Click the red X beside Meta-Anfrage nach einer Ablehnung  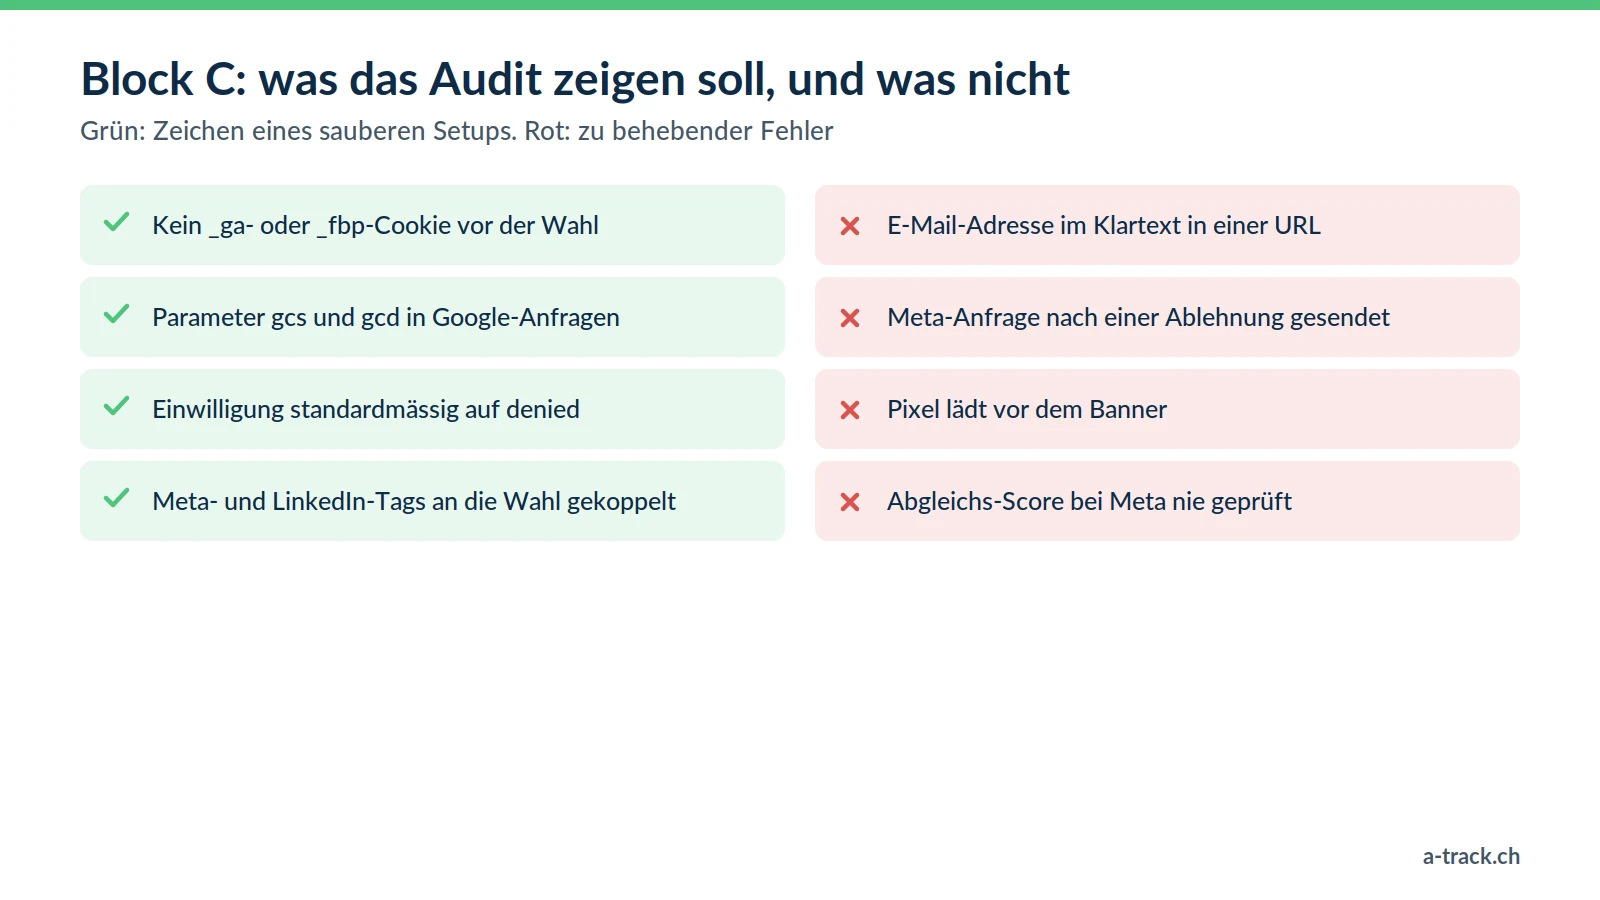[x=850, y=318]
